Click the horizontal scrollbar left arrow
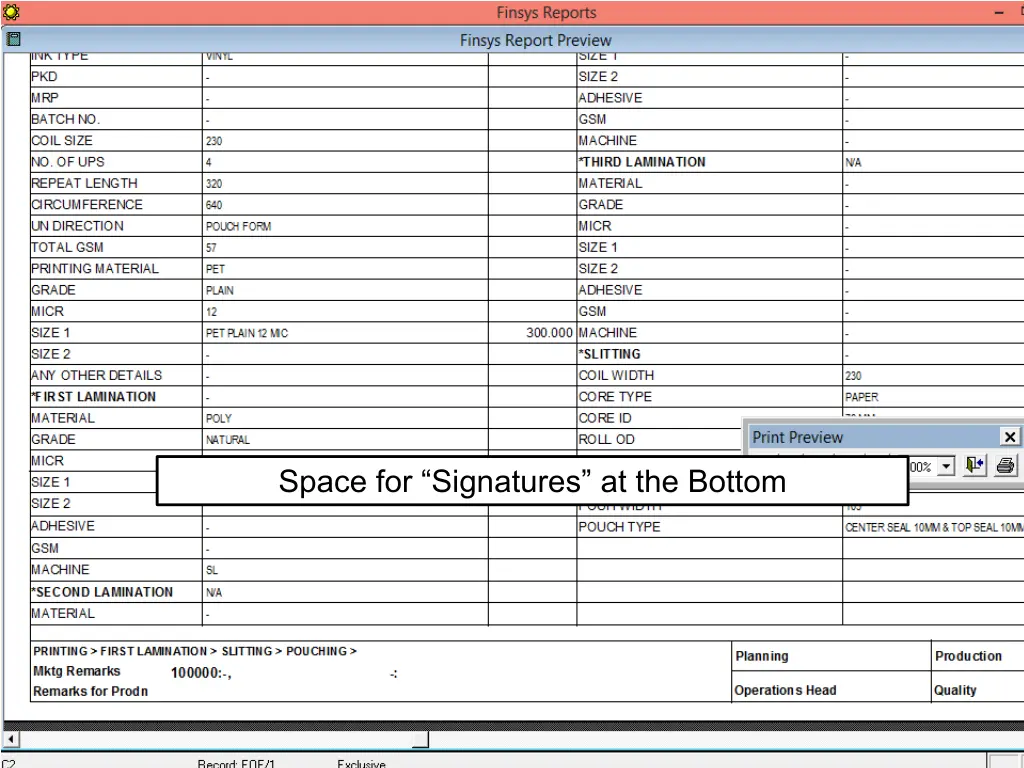Viewport: 1024px width, 768px height. [x=11, y=739]
